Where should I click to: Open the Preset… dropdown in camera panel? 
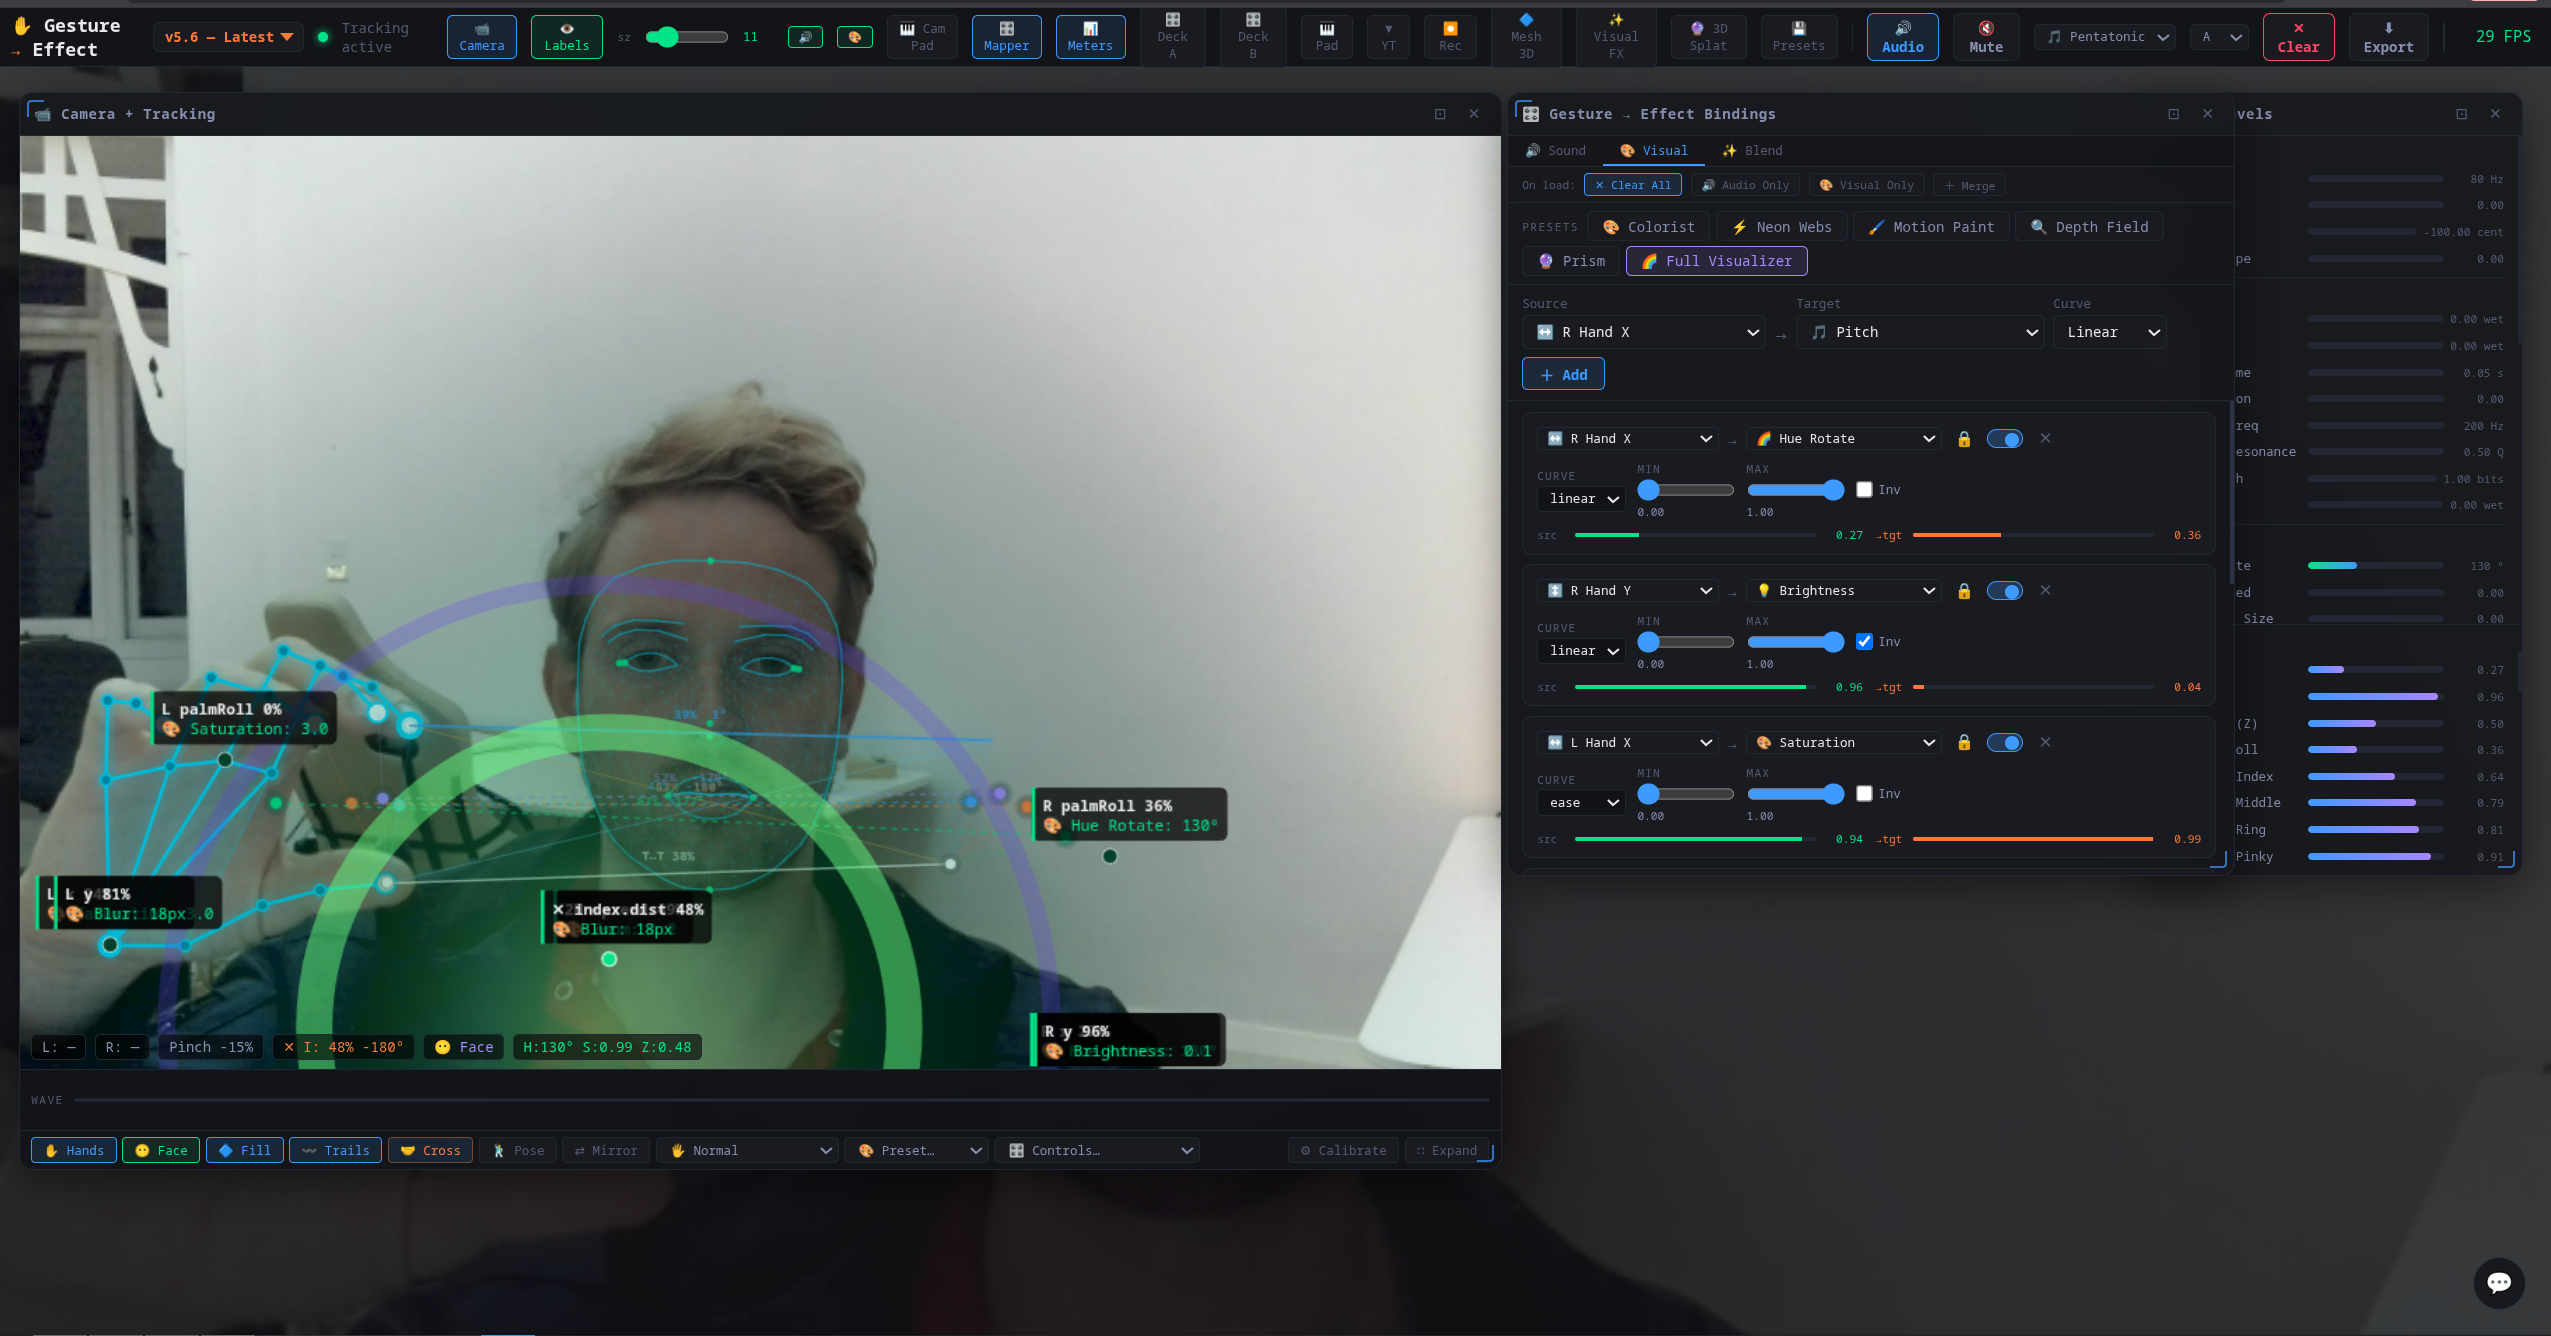coord(917,1151)
